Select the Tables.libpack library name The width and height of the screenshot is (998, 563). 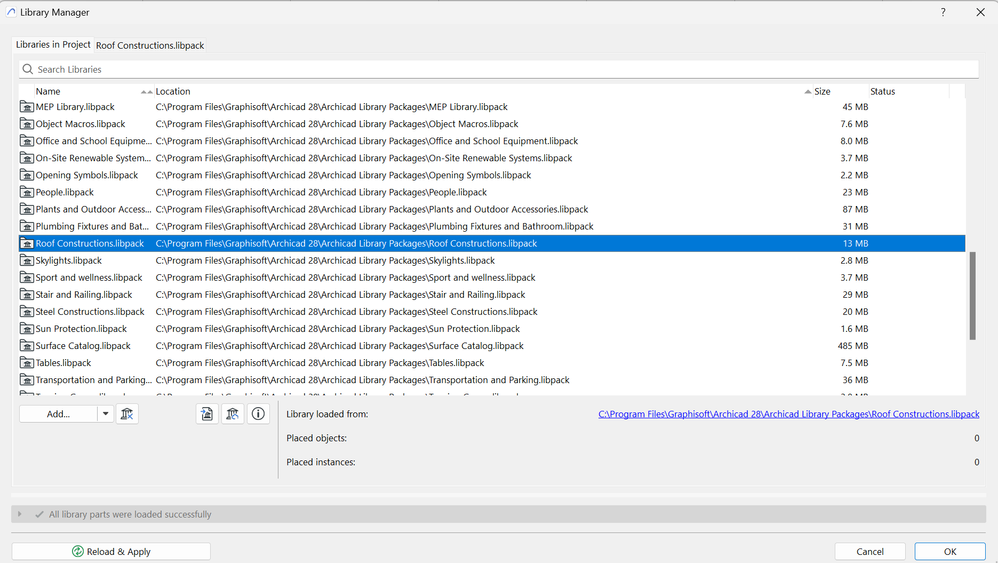[63, 363]
